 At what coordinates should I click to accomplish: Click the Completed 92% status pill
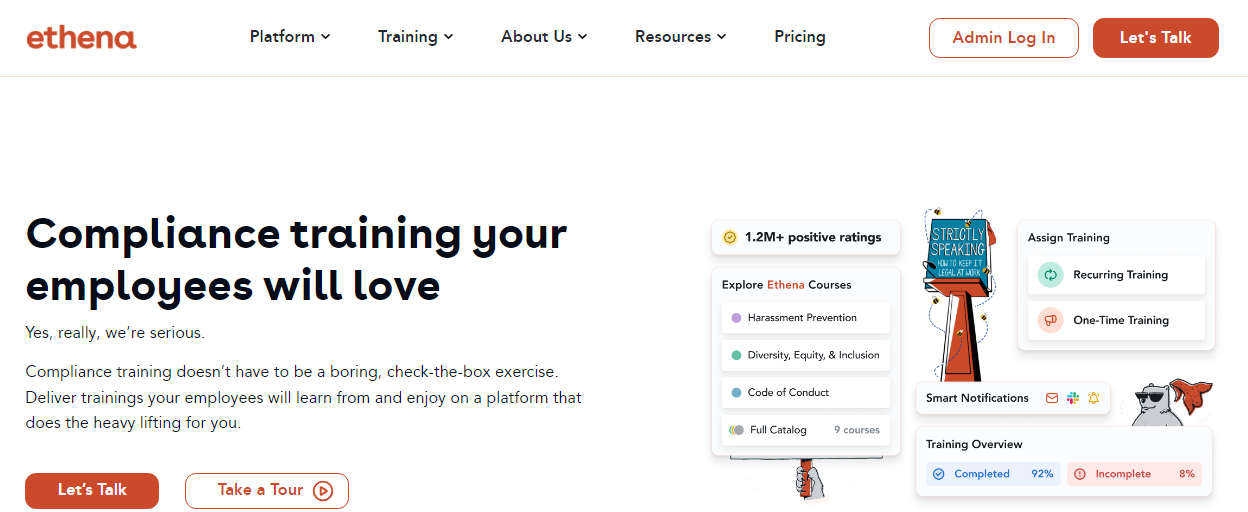click(992, 474)
